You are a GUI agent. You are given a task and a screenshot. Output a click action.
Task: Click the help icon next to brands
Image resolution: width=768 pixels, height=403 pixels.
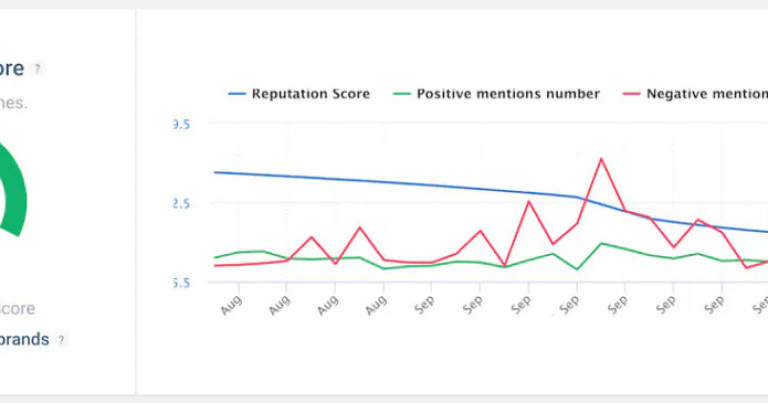coord(62,340)
